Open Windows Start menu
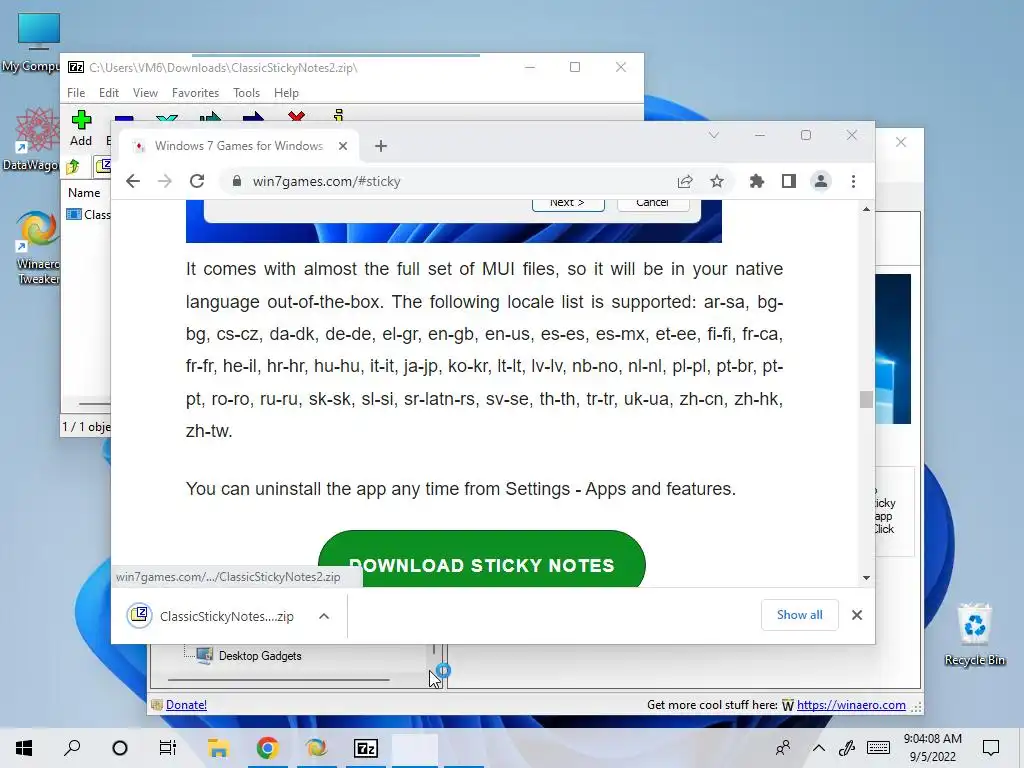Image resolution: width=1024 pixels, height=768 pixels. coord(24,748)
